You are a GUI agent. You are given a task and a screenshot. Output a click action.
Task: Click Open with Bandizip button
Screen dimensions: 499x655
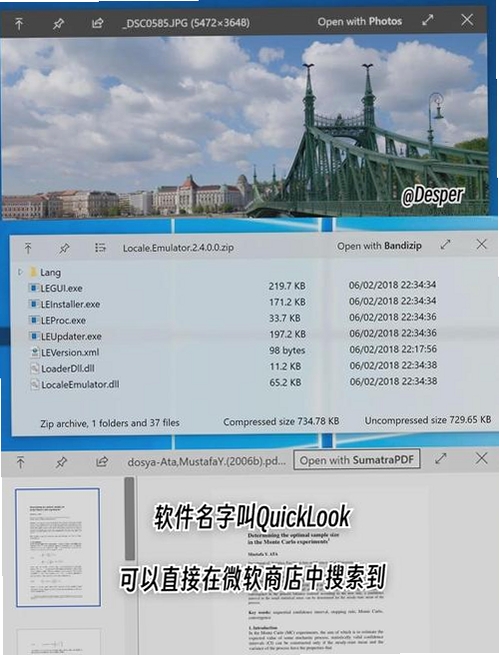(x=379, y=246)
